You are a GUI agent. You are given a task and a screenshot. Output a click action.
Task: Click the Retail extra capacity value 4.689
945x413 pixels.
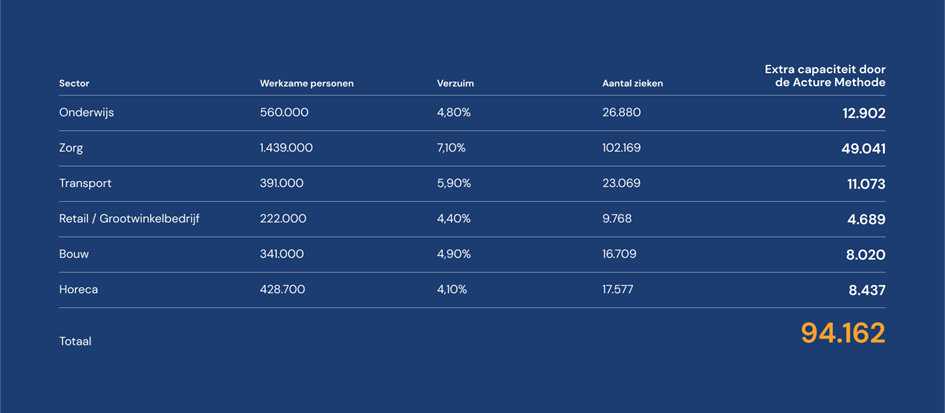click(x=866, y=219)
